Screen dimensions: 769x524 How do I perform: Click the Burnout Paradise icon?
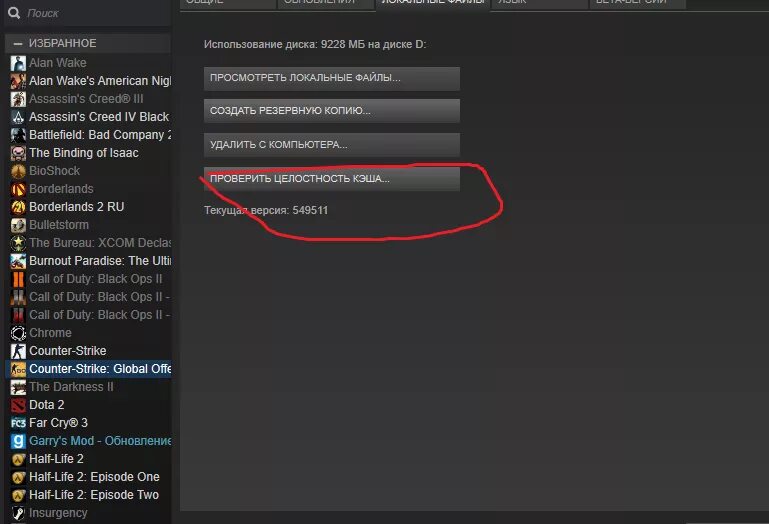18,261
